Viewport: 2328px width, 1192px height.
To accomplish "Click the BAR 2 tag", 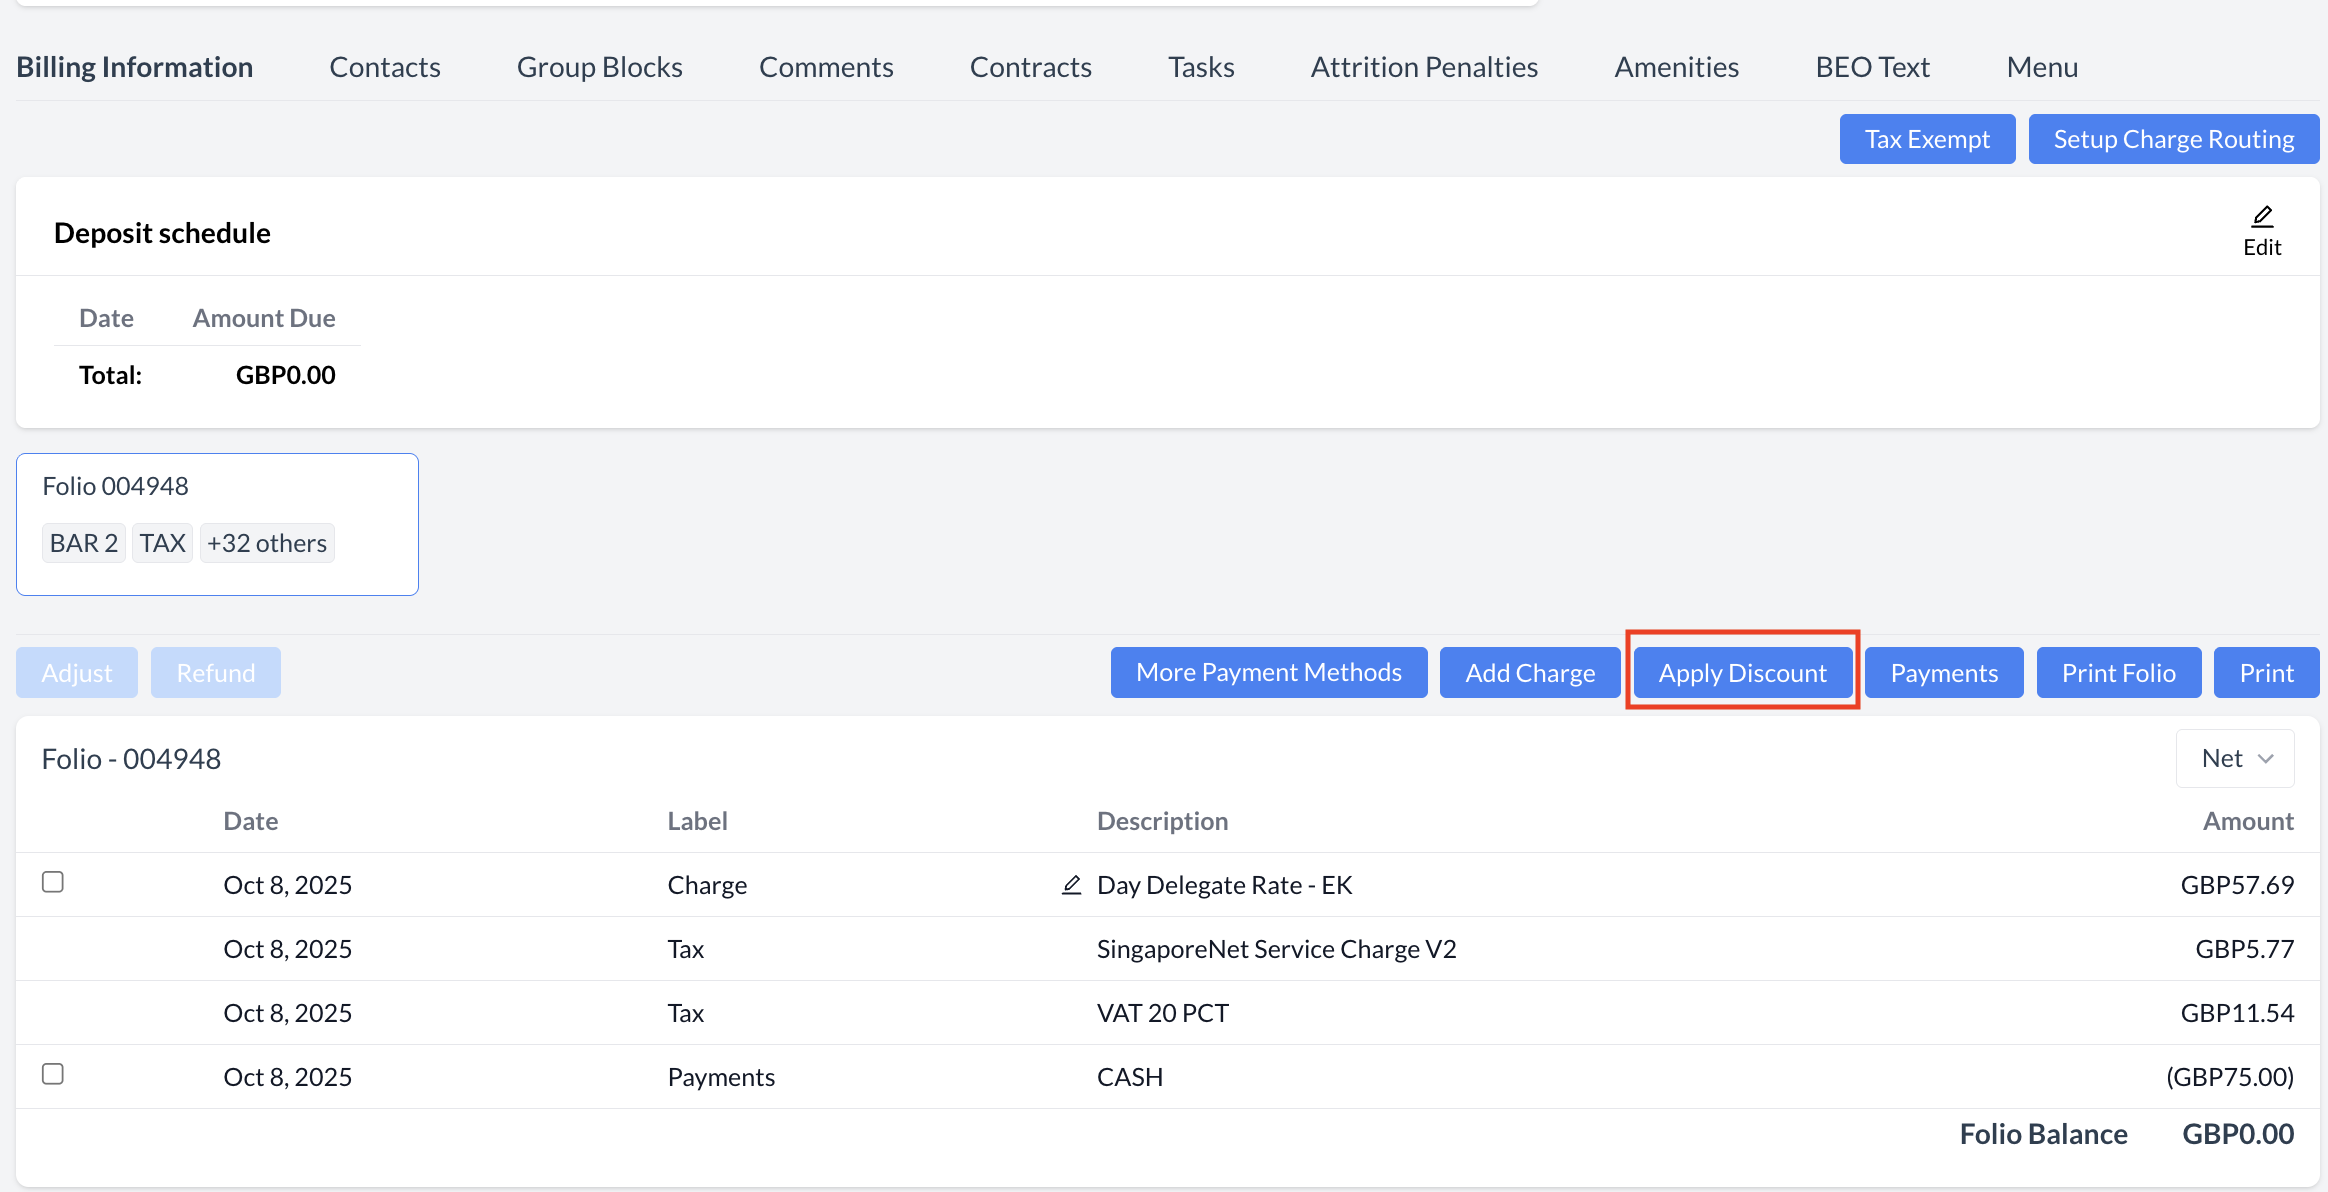I will (x=84, y=543).
